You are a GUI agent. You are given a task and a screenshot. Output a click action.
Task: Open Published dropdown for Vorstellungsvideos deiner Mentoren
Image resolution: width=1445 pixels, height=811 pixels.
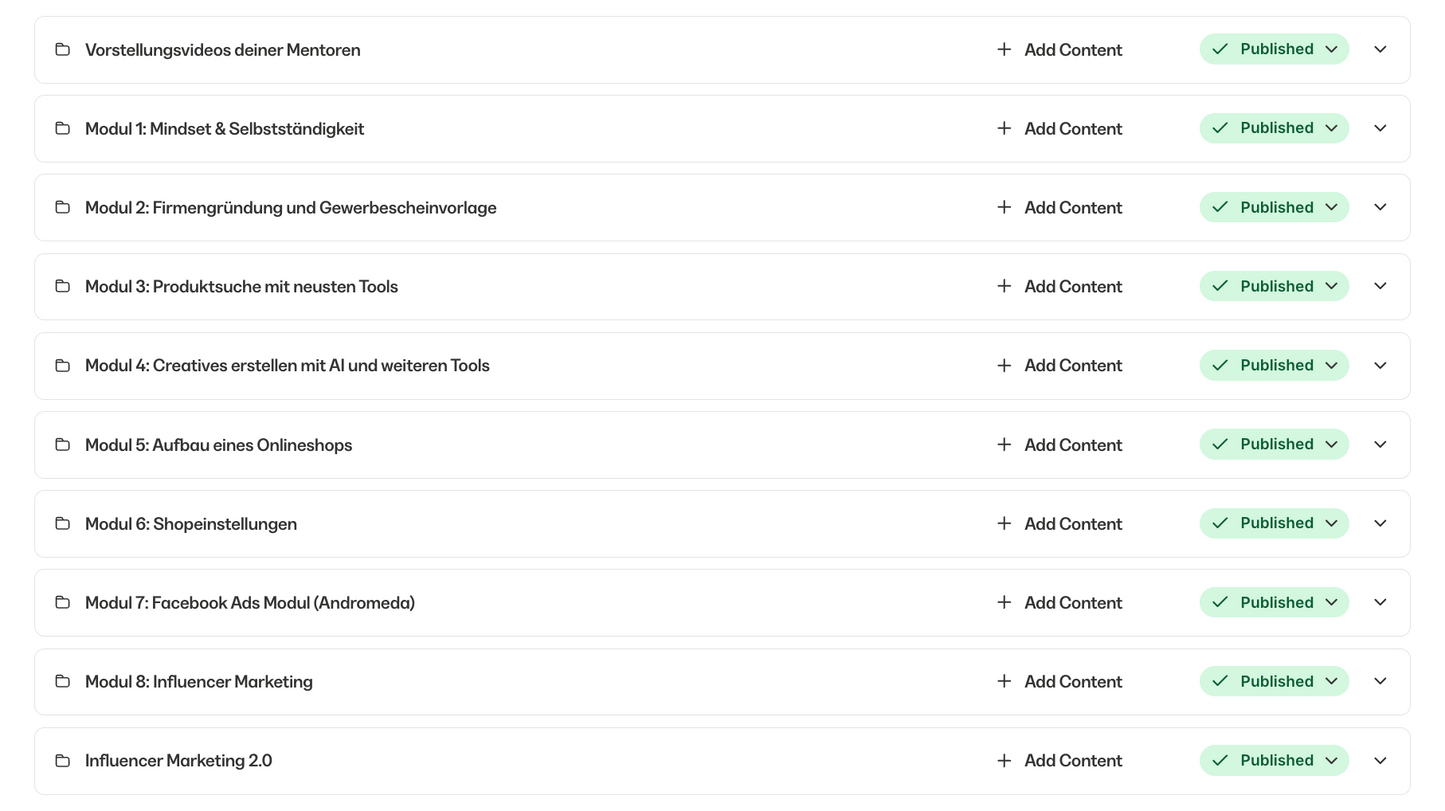[x=1274, y=49]
